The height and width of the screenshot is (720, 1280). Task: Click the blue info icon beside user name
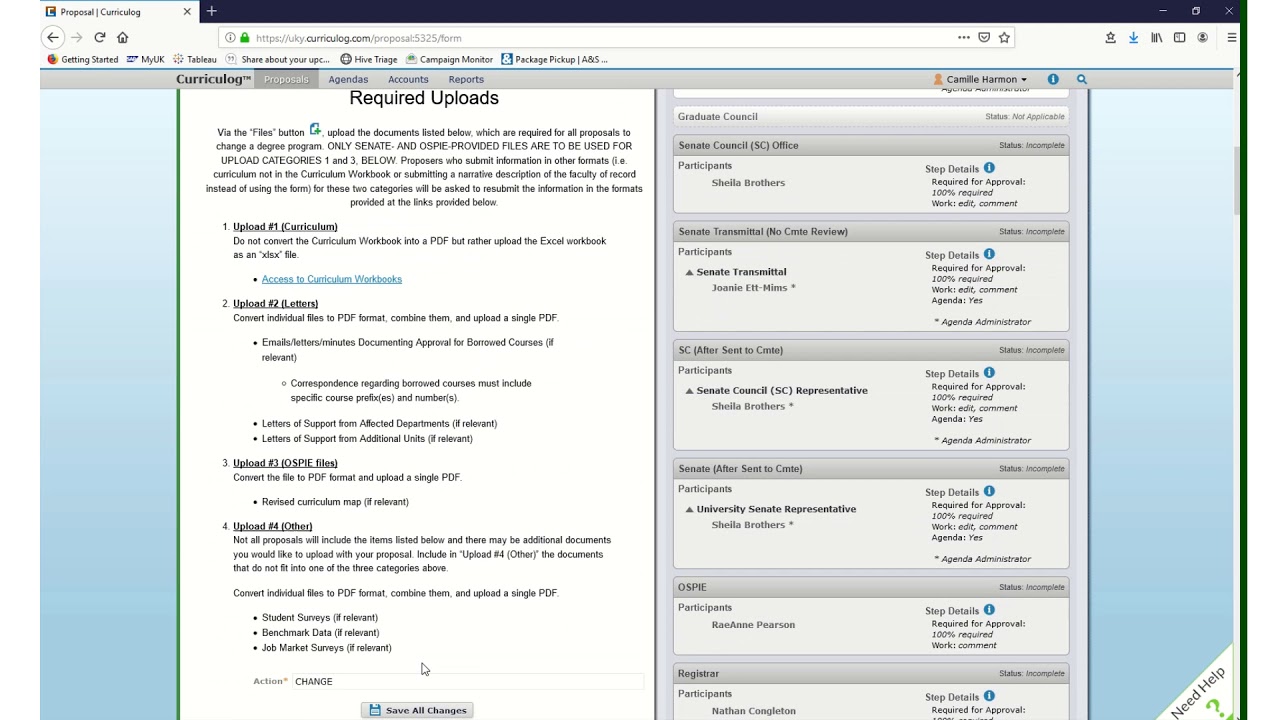tap(1053, 79)
